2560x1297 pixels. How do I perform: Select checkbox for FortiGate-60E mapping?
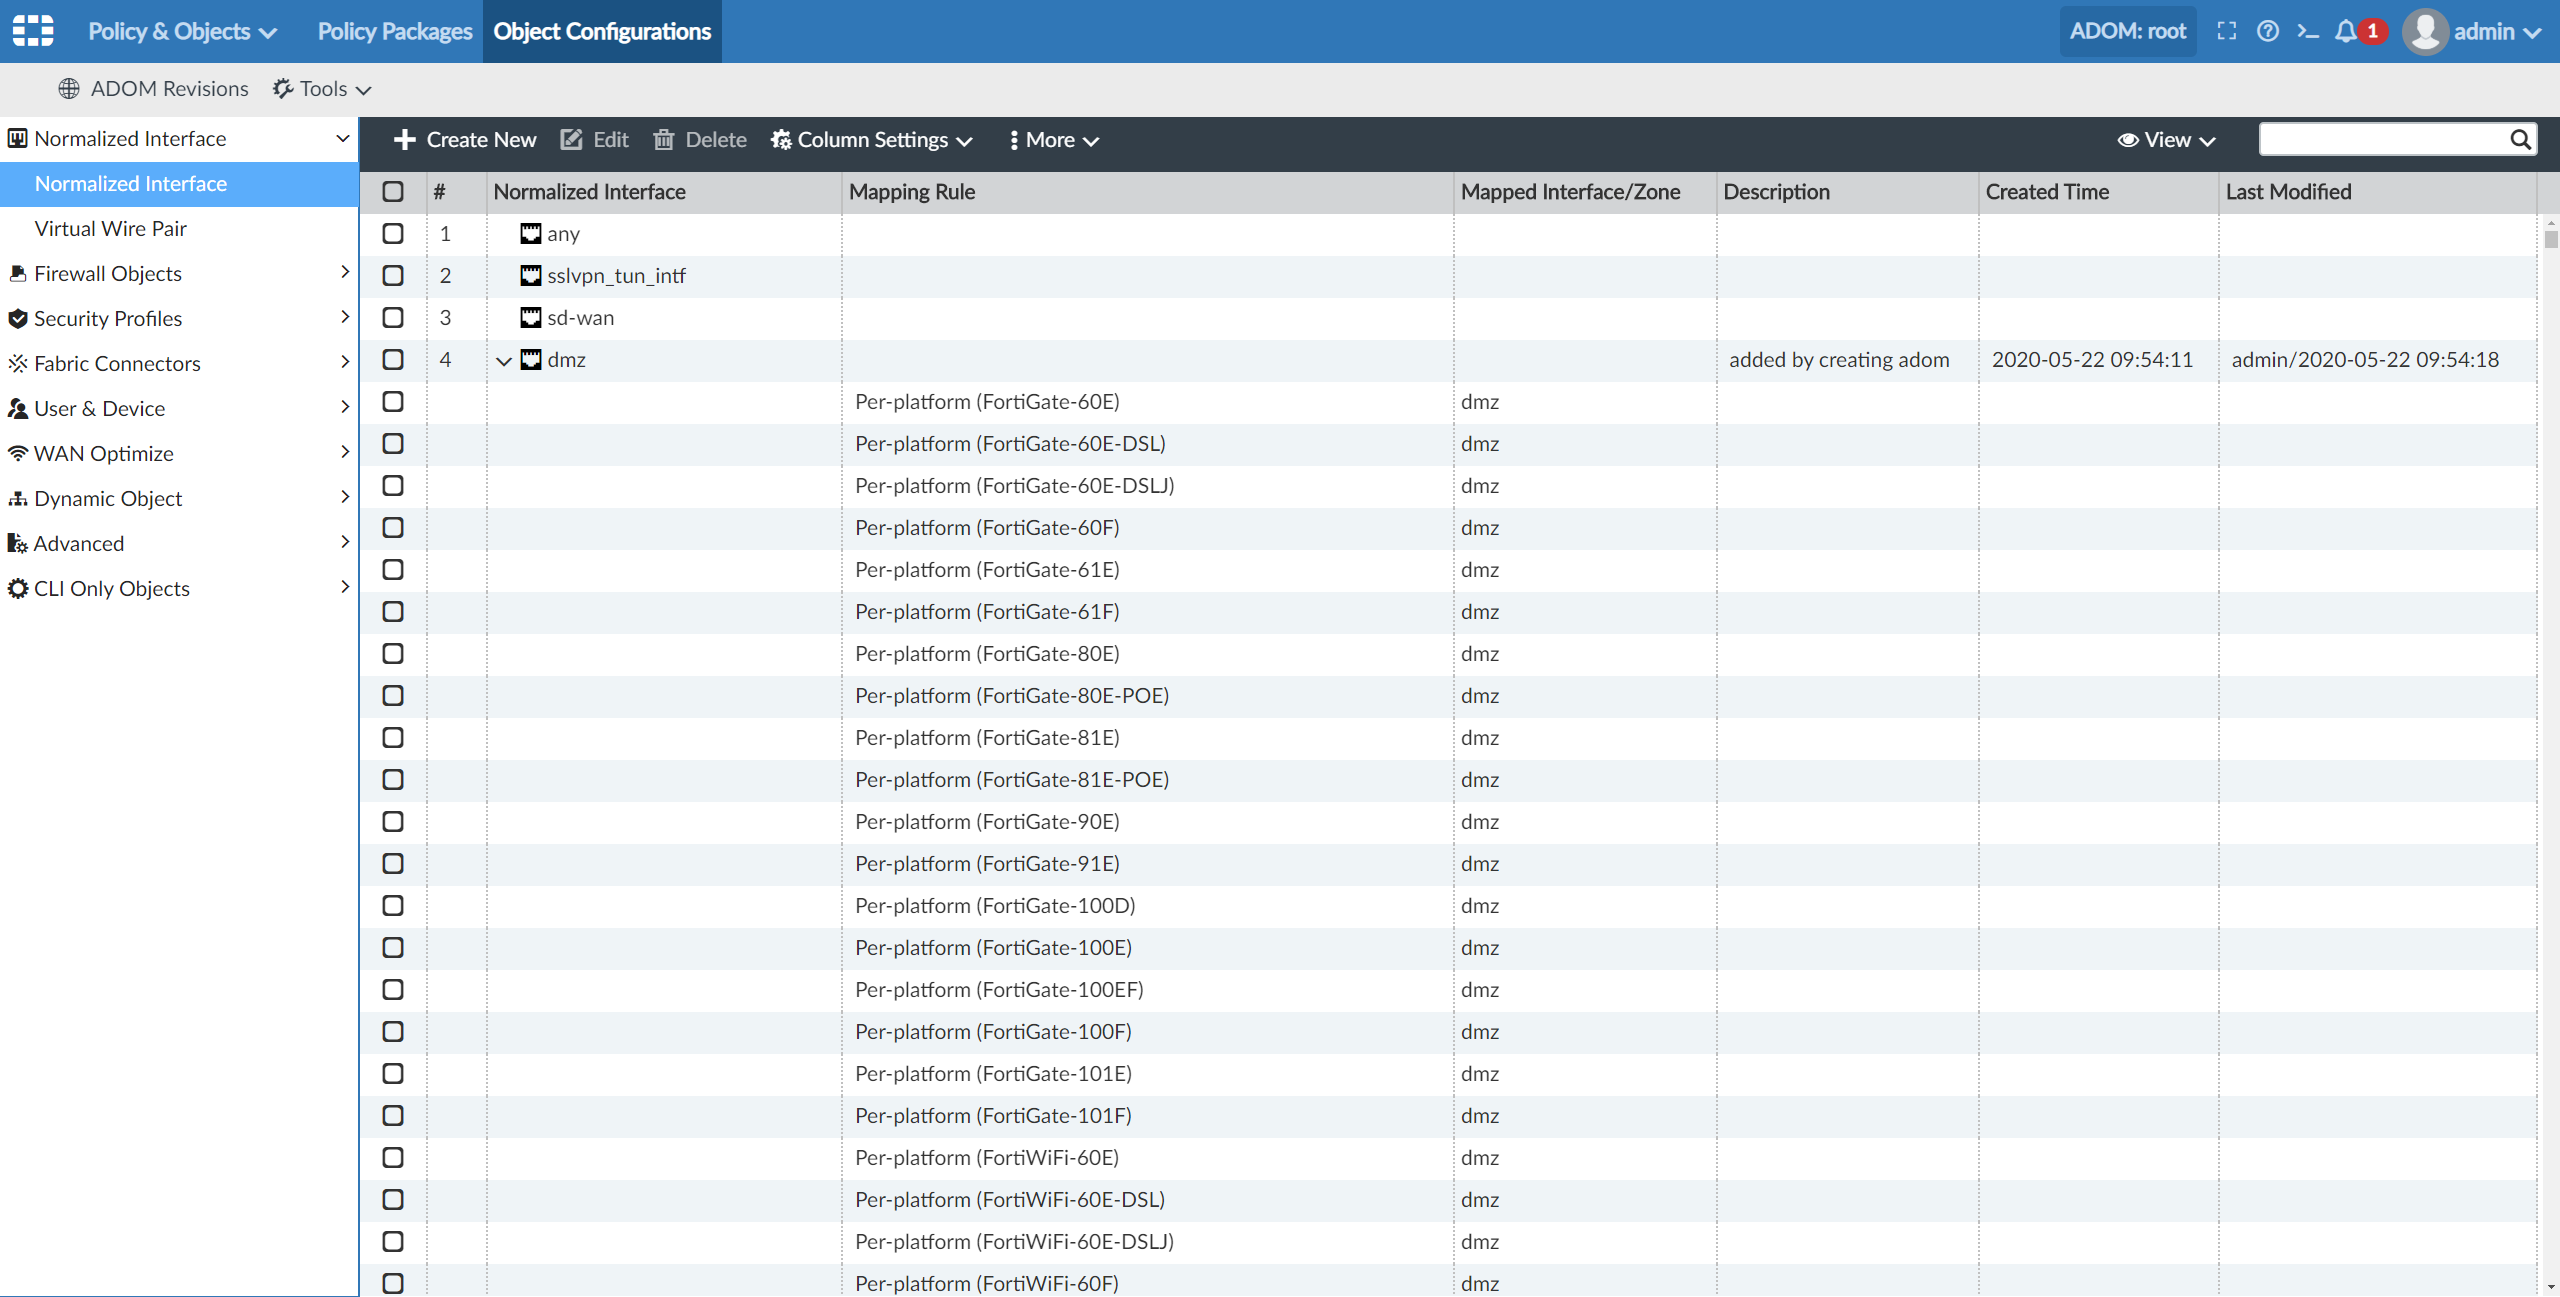pos(393,401)
